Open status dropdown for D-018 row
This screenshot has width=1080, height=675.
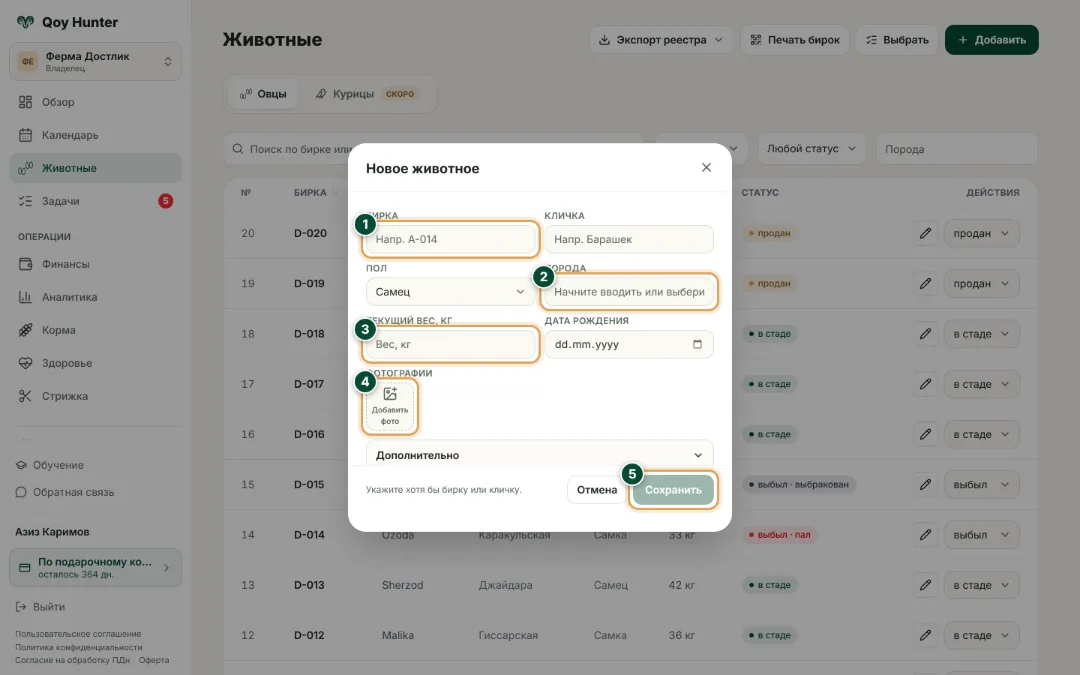(x=981, y=334)
